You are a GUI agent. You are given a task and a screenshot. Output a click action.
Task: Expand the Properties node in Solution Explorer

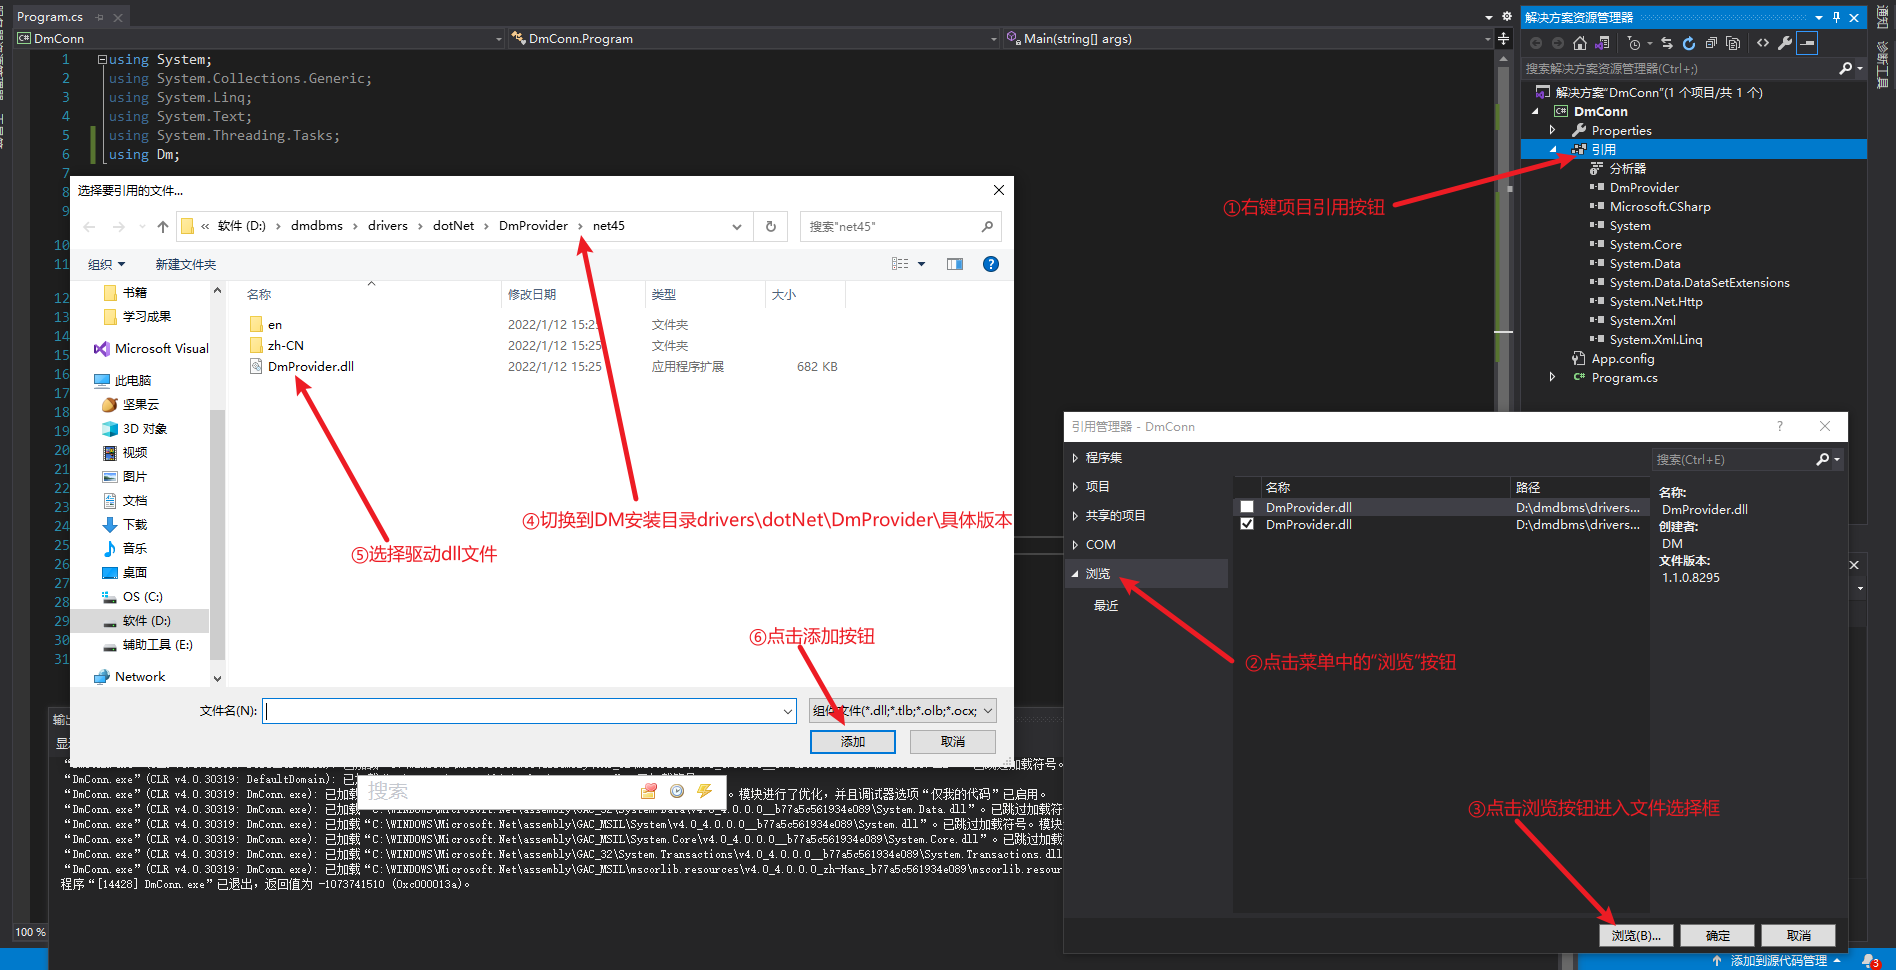pyautogui.click(x=1552, y=130)
